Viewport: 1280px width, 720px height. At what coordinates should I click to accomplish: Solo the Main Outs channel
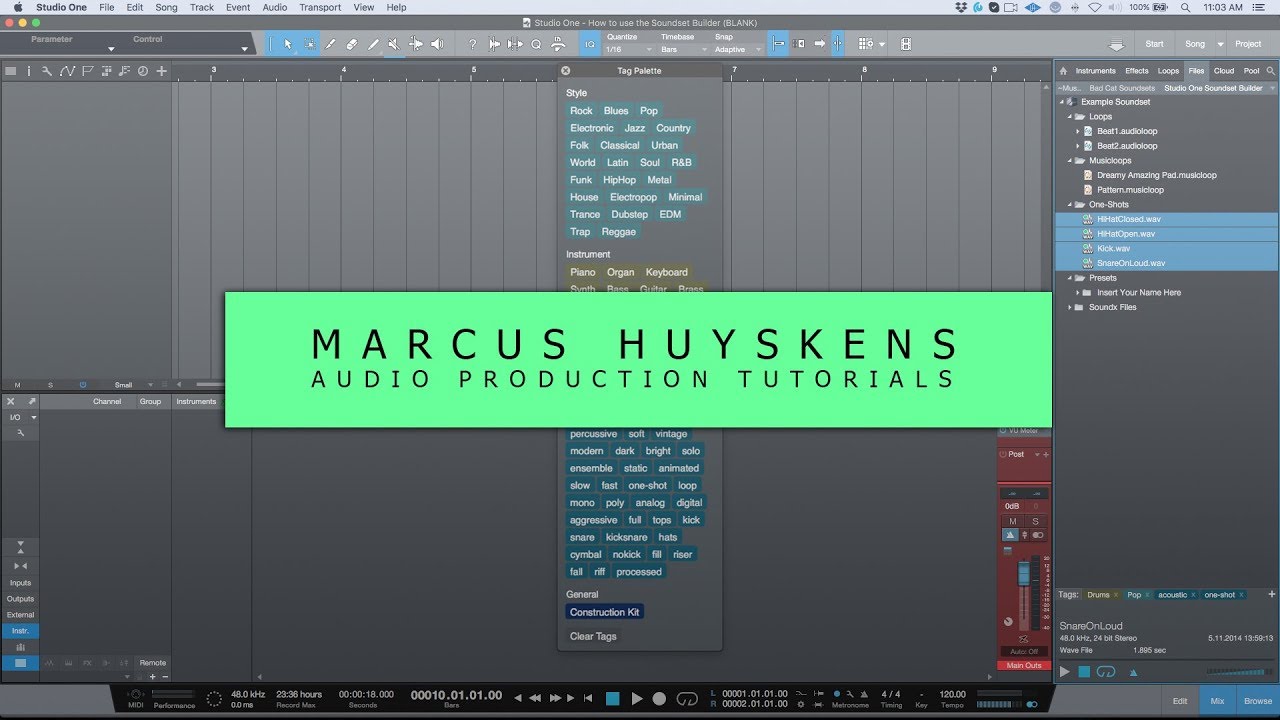(x=1035, y=522)
